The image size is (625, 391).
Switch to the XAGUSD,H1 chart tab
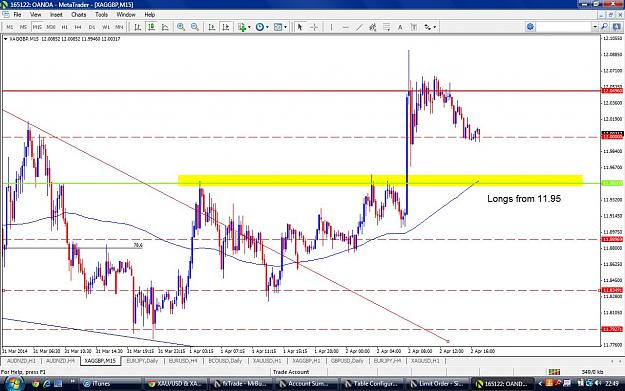[x=425, y=361]
